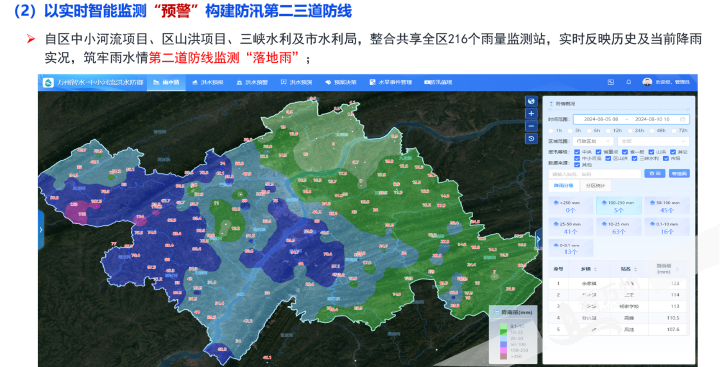The height and width of the screenshot is (367, 720).
Task: Click the app logo in top-left header
Action: coord(48,83)
